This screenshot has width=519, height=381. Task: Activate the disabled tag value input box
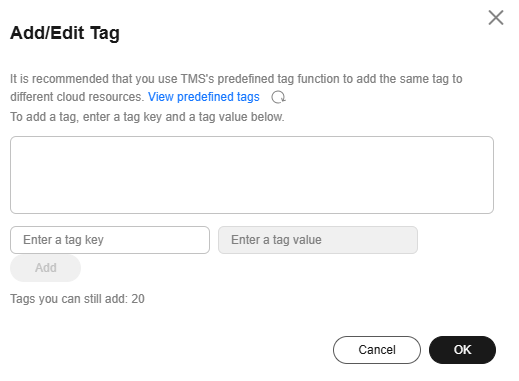[x=318, y=240]
